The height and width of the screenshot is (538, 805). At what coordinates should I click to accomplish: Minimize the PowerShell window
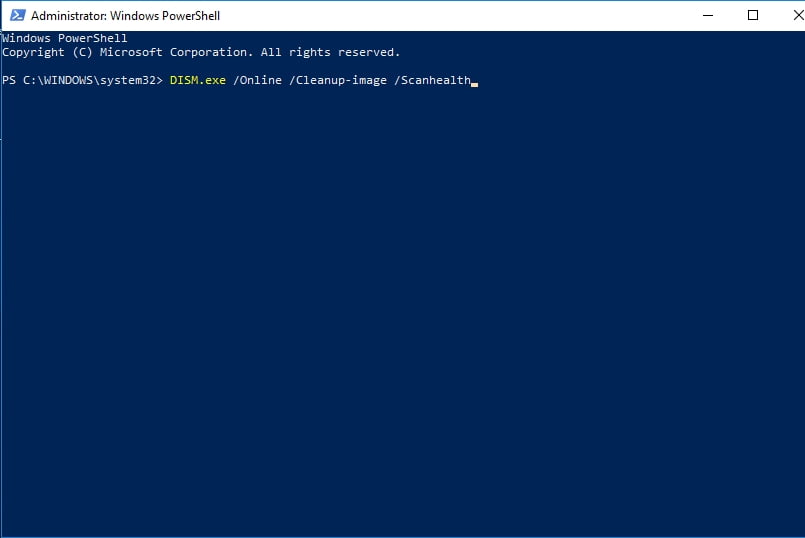[x=708, y=15]
